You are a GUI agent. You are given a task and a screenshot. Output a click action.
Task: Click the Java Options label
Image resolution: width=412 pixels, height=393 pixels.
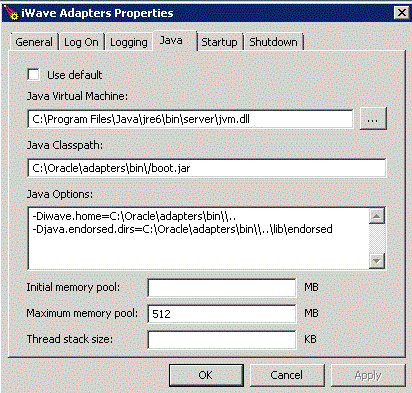[x=60, y=194]
